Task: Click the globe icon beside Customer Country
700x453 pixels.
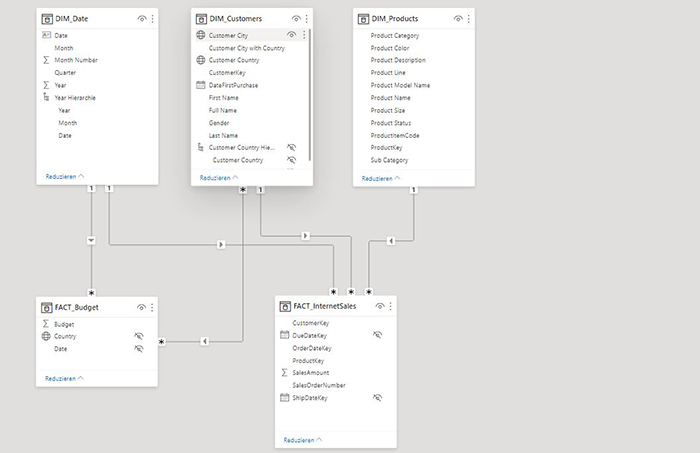Action: point(200,60)
